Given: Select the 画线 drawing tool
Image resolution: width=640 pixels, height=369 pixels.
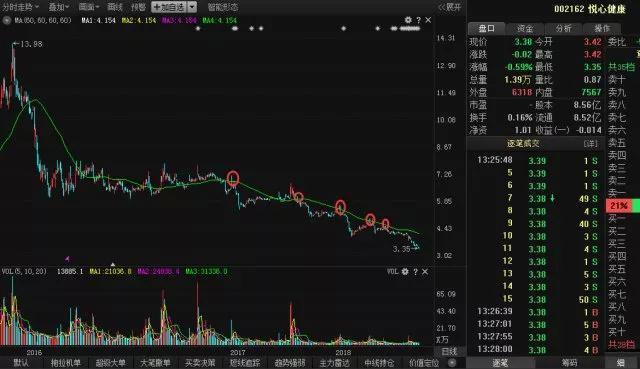Looking at the screenshot, I should 115,7.
